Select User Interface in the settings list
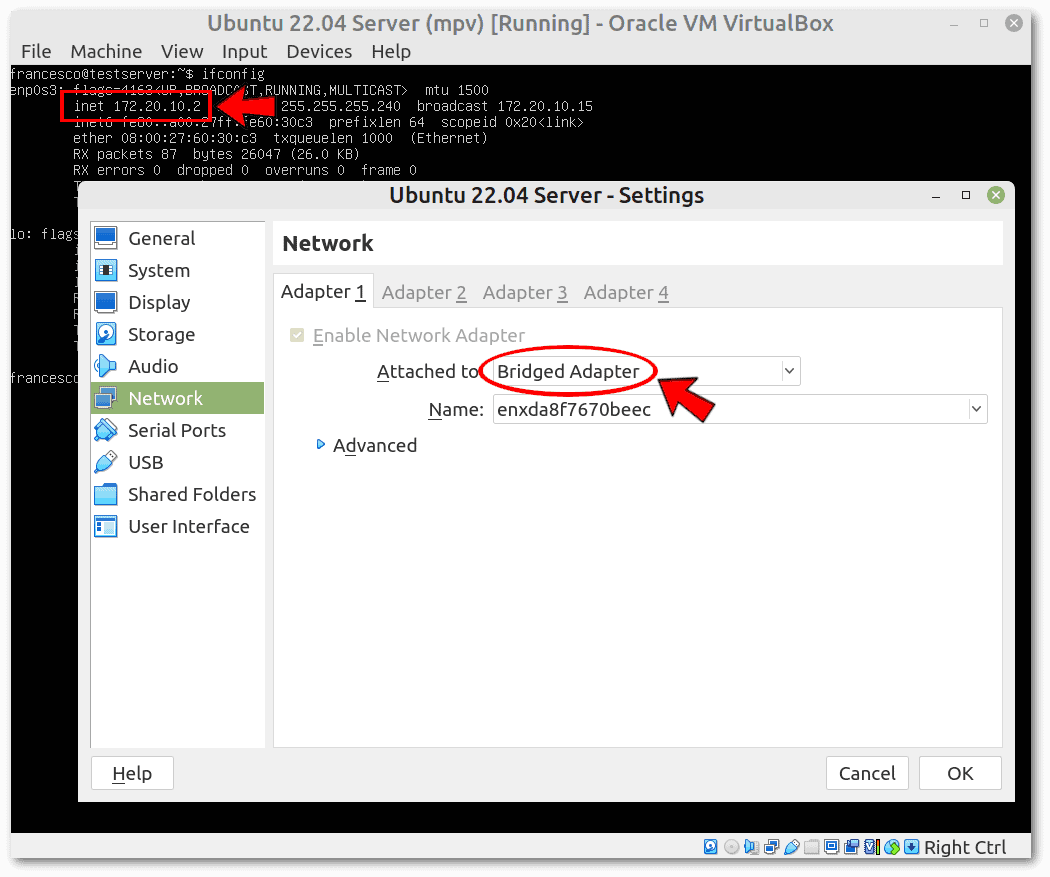Image resolution: width=1050 pixels, height=877 pixels. [177, 526]
